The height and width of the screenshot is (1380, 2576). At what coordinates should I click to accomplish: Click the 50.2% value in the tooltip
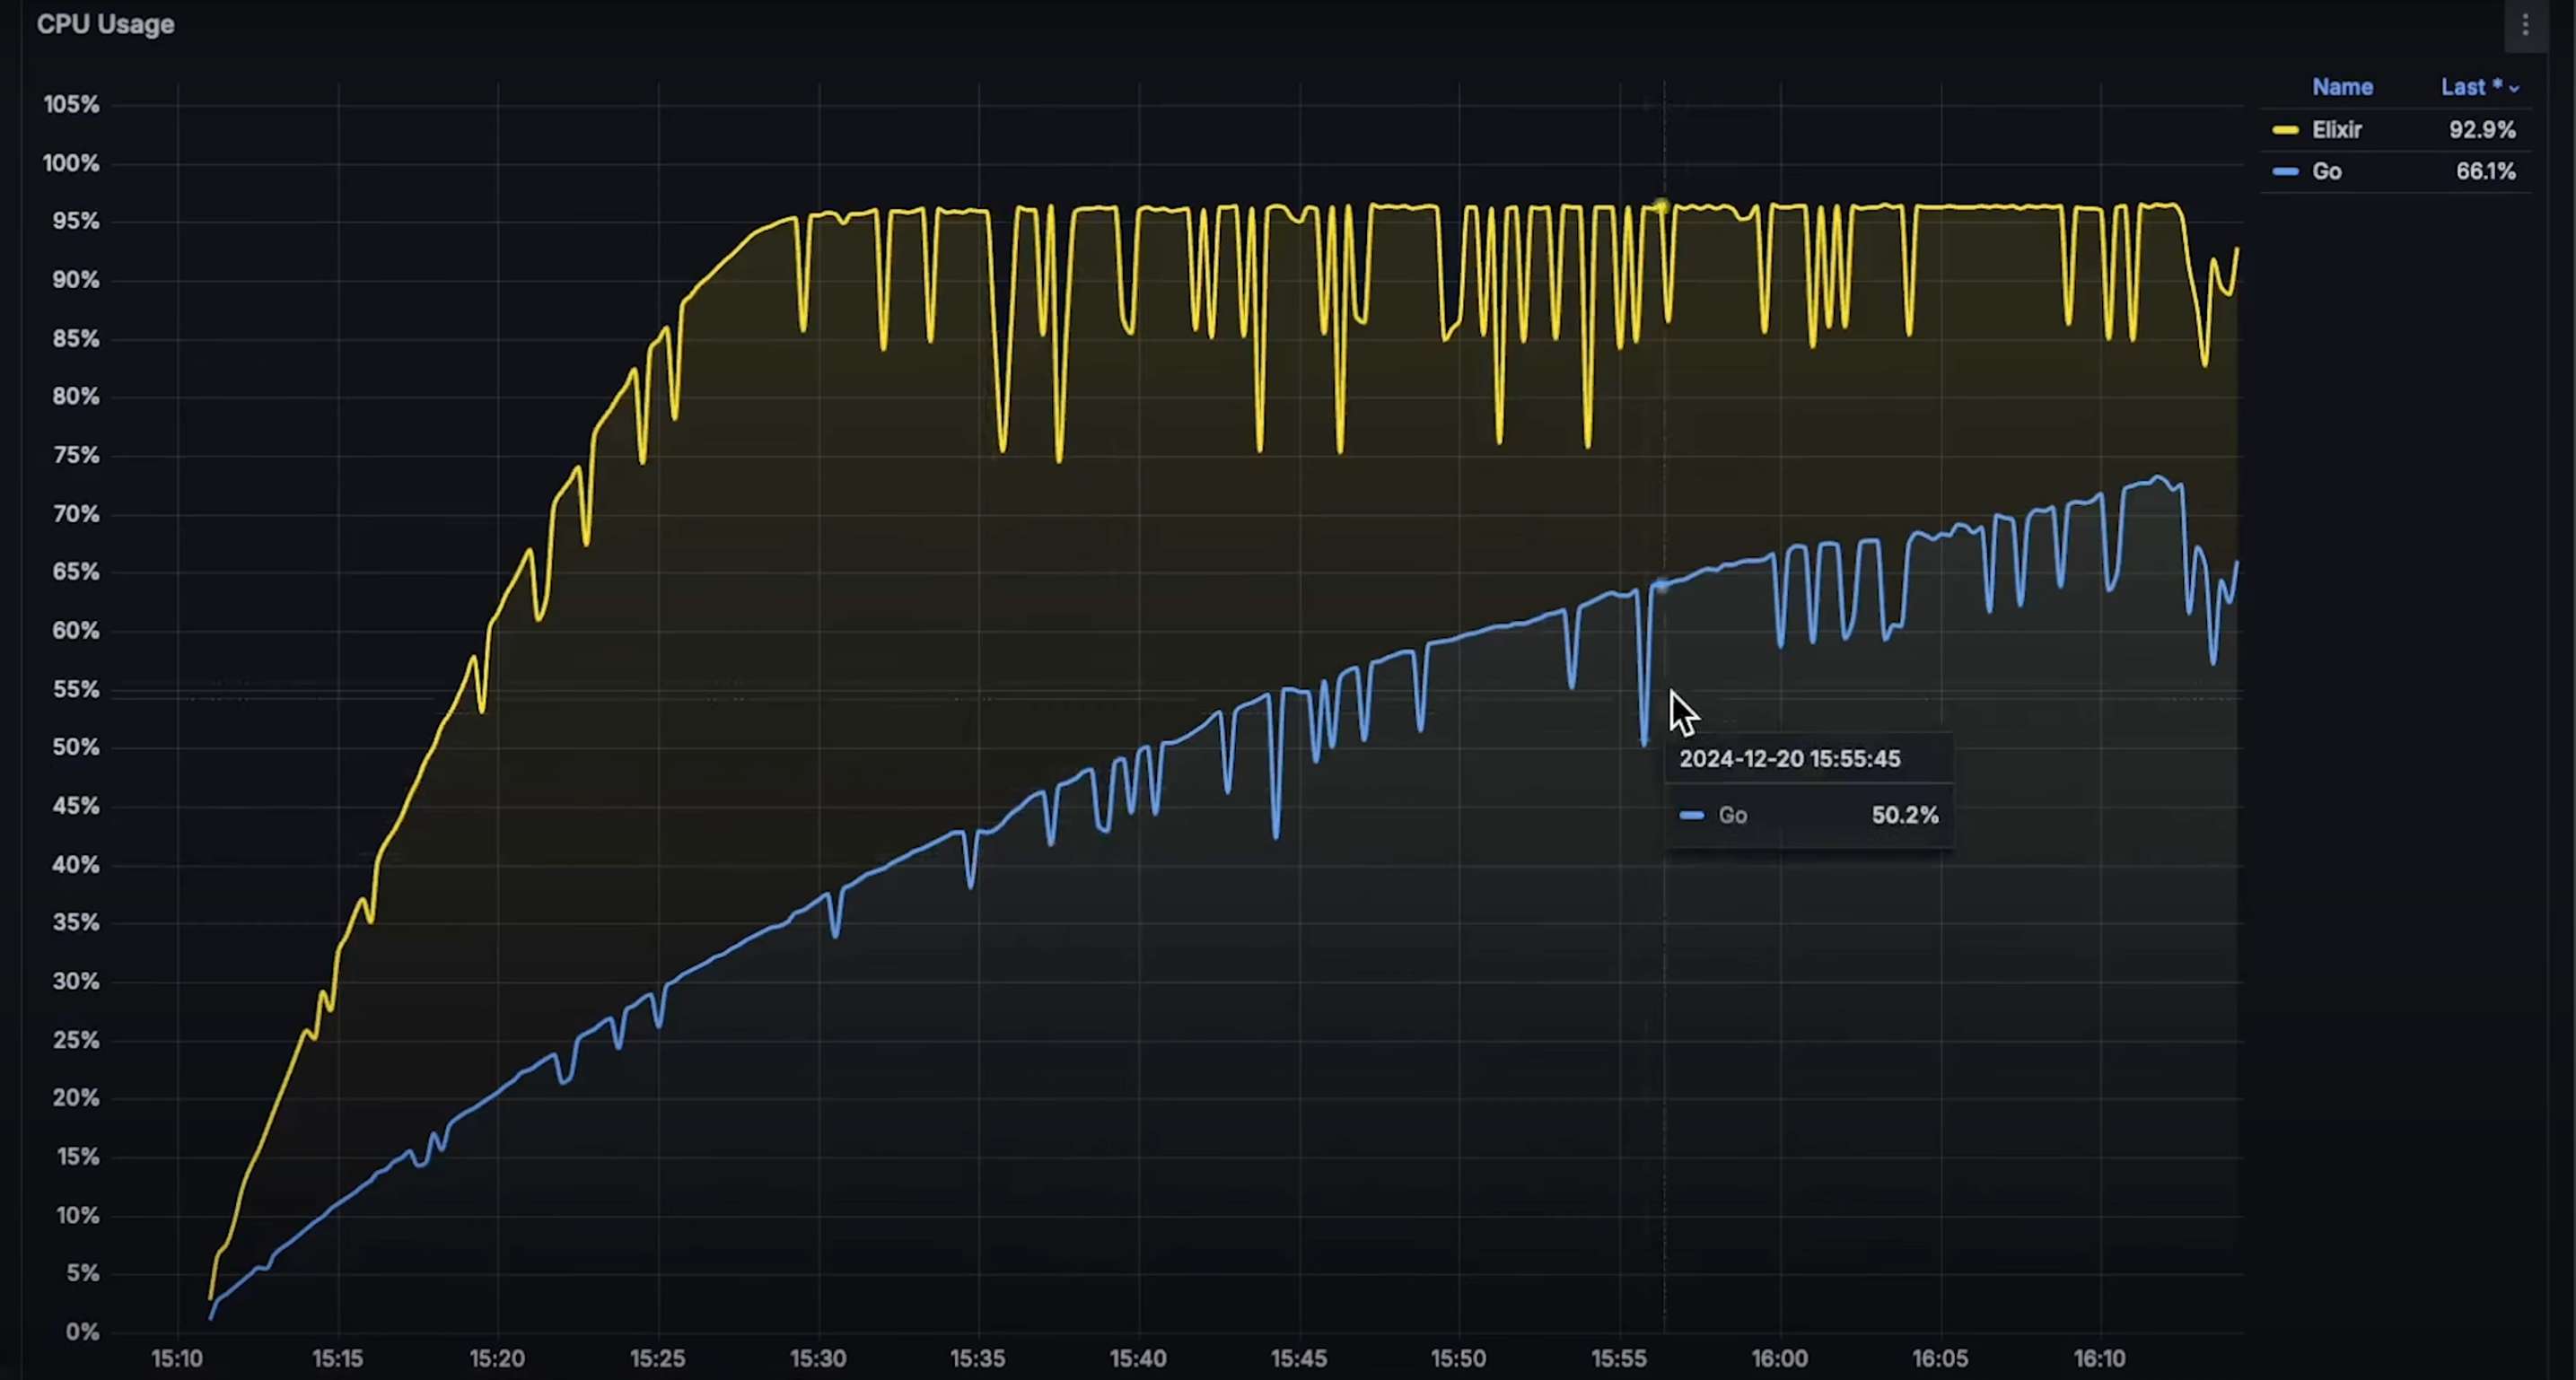[1904, 815]
